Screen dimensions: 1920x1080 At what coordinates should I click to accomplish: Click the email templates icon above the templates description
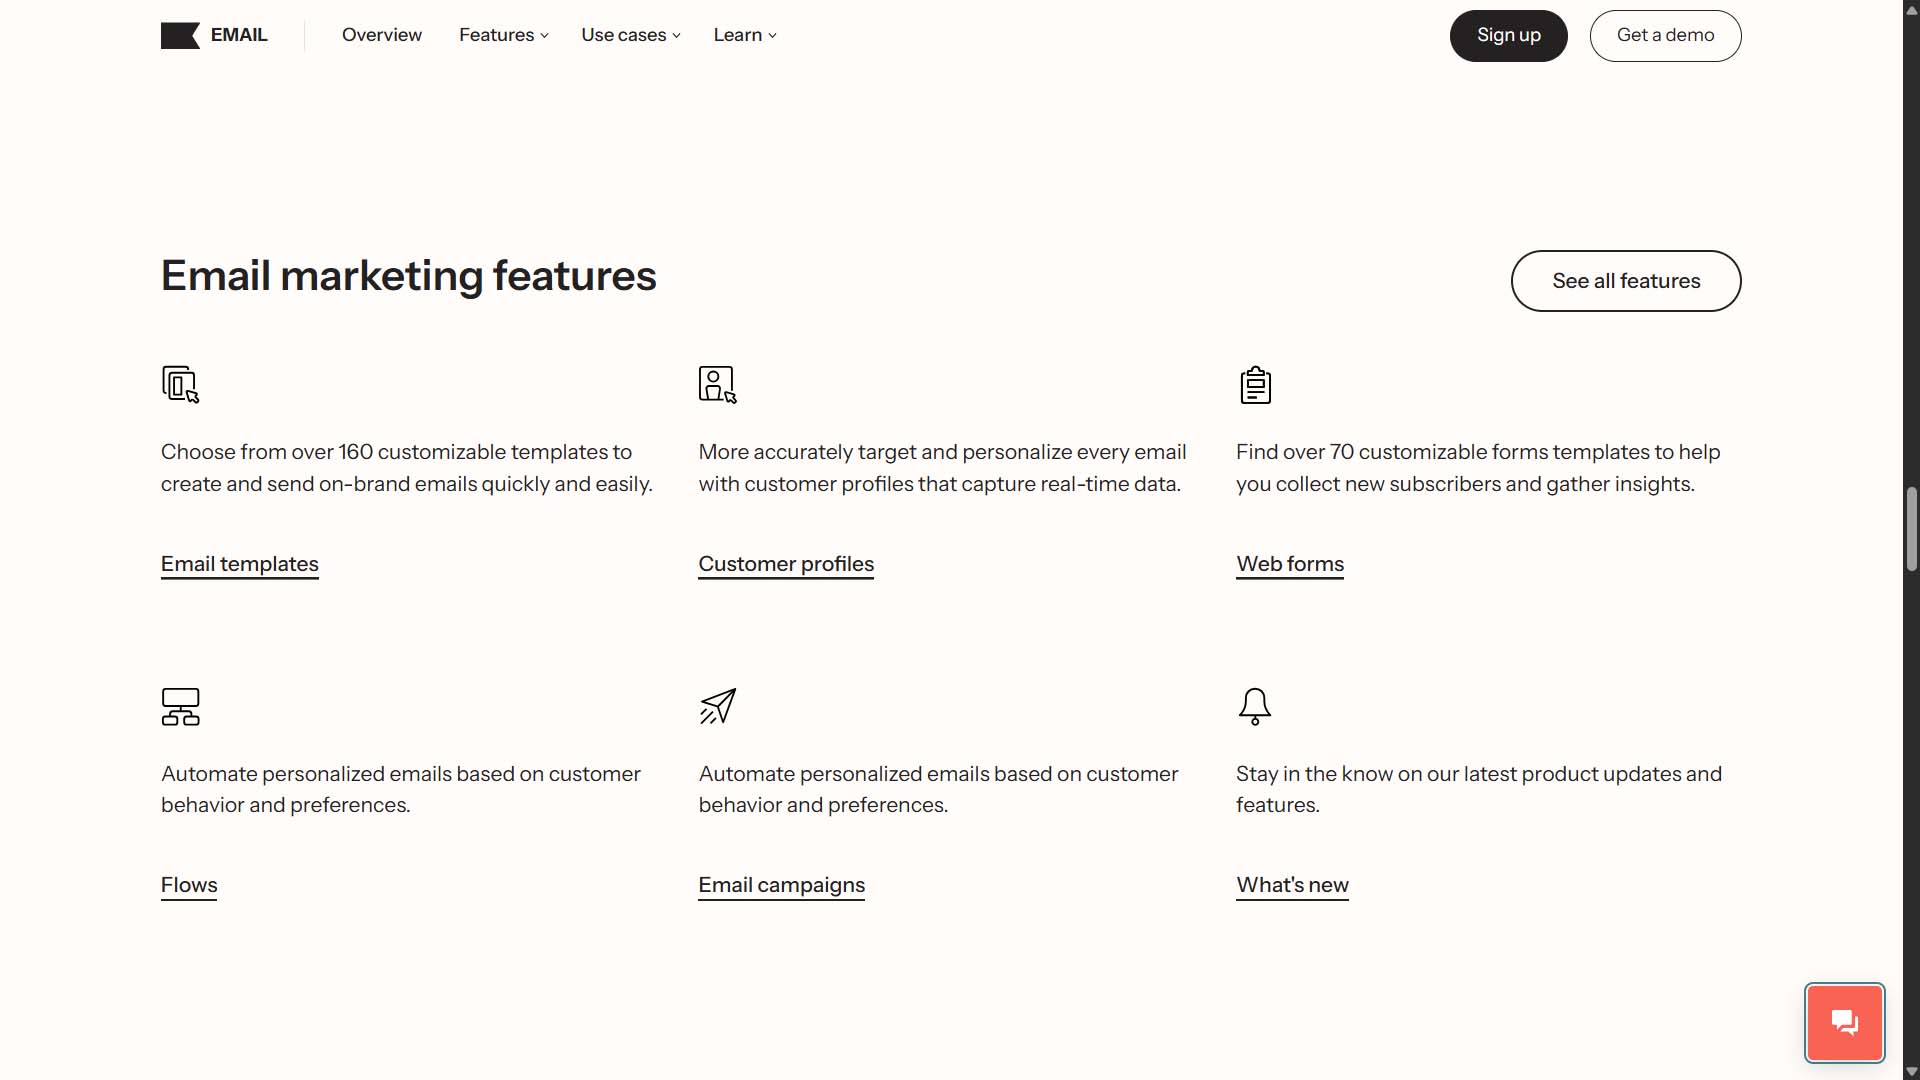pos(179,384)
